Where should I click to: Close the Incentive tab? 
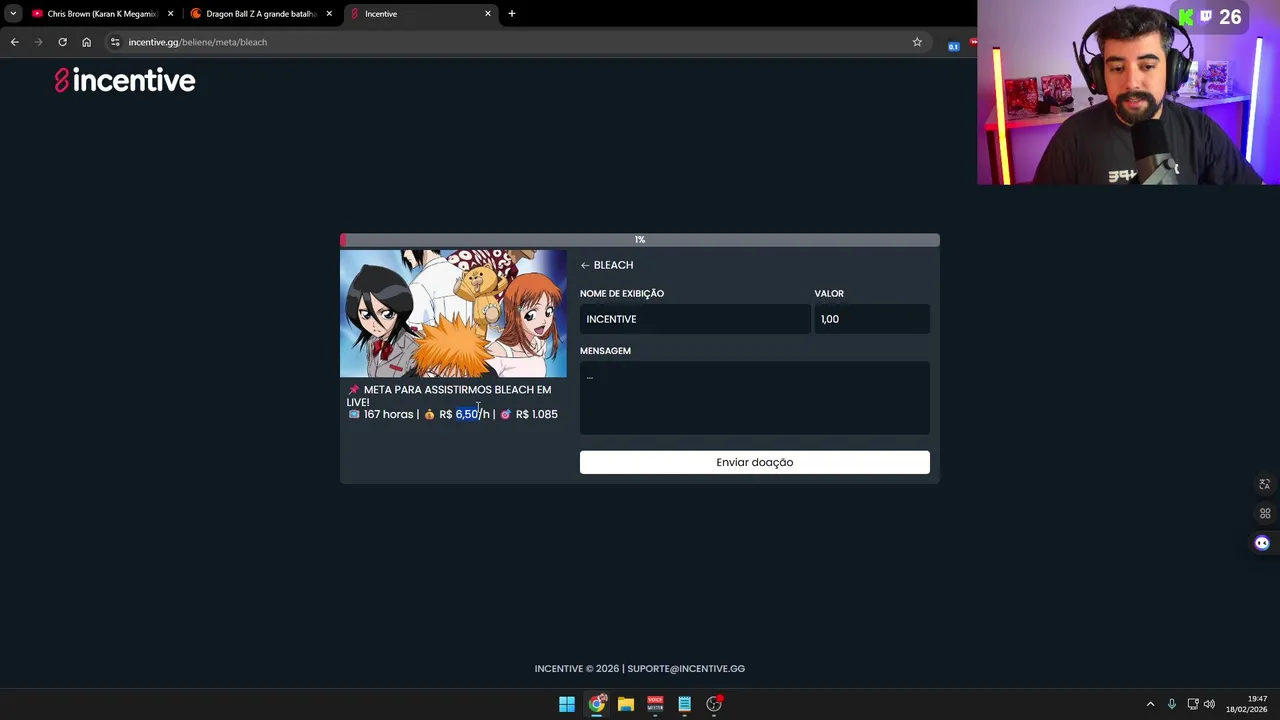(x=488, y=14)
